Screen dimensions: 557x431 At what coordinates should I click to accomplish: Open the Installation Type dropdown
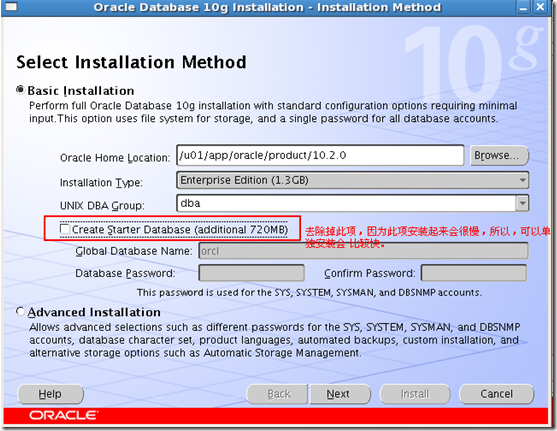point(352,180)
